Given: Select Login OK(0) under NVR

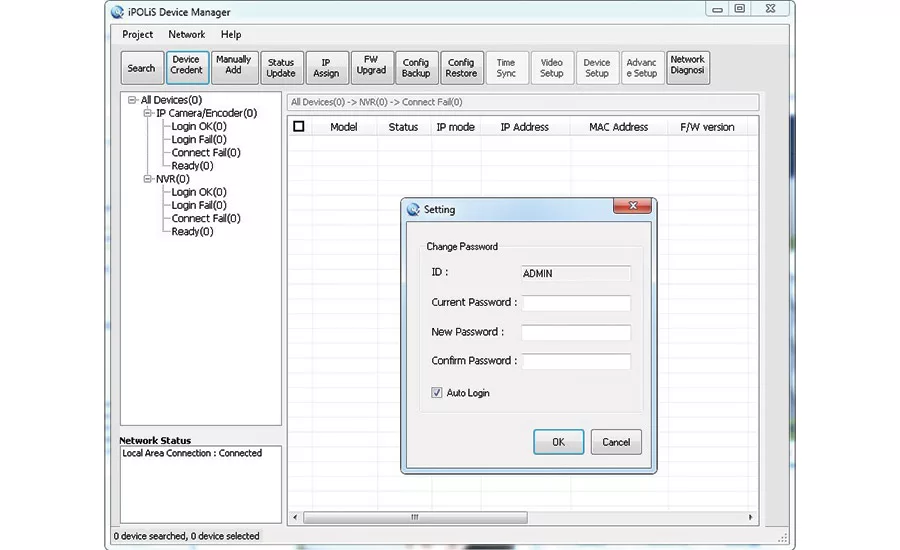Looking at the screenshot, I should (x=199, y=192).
